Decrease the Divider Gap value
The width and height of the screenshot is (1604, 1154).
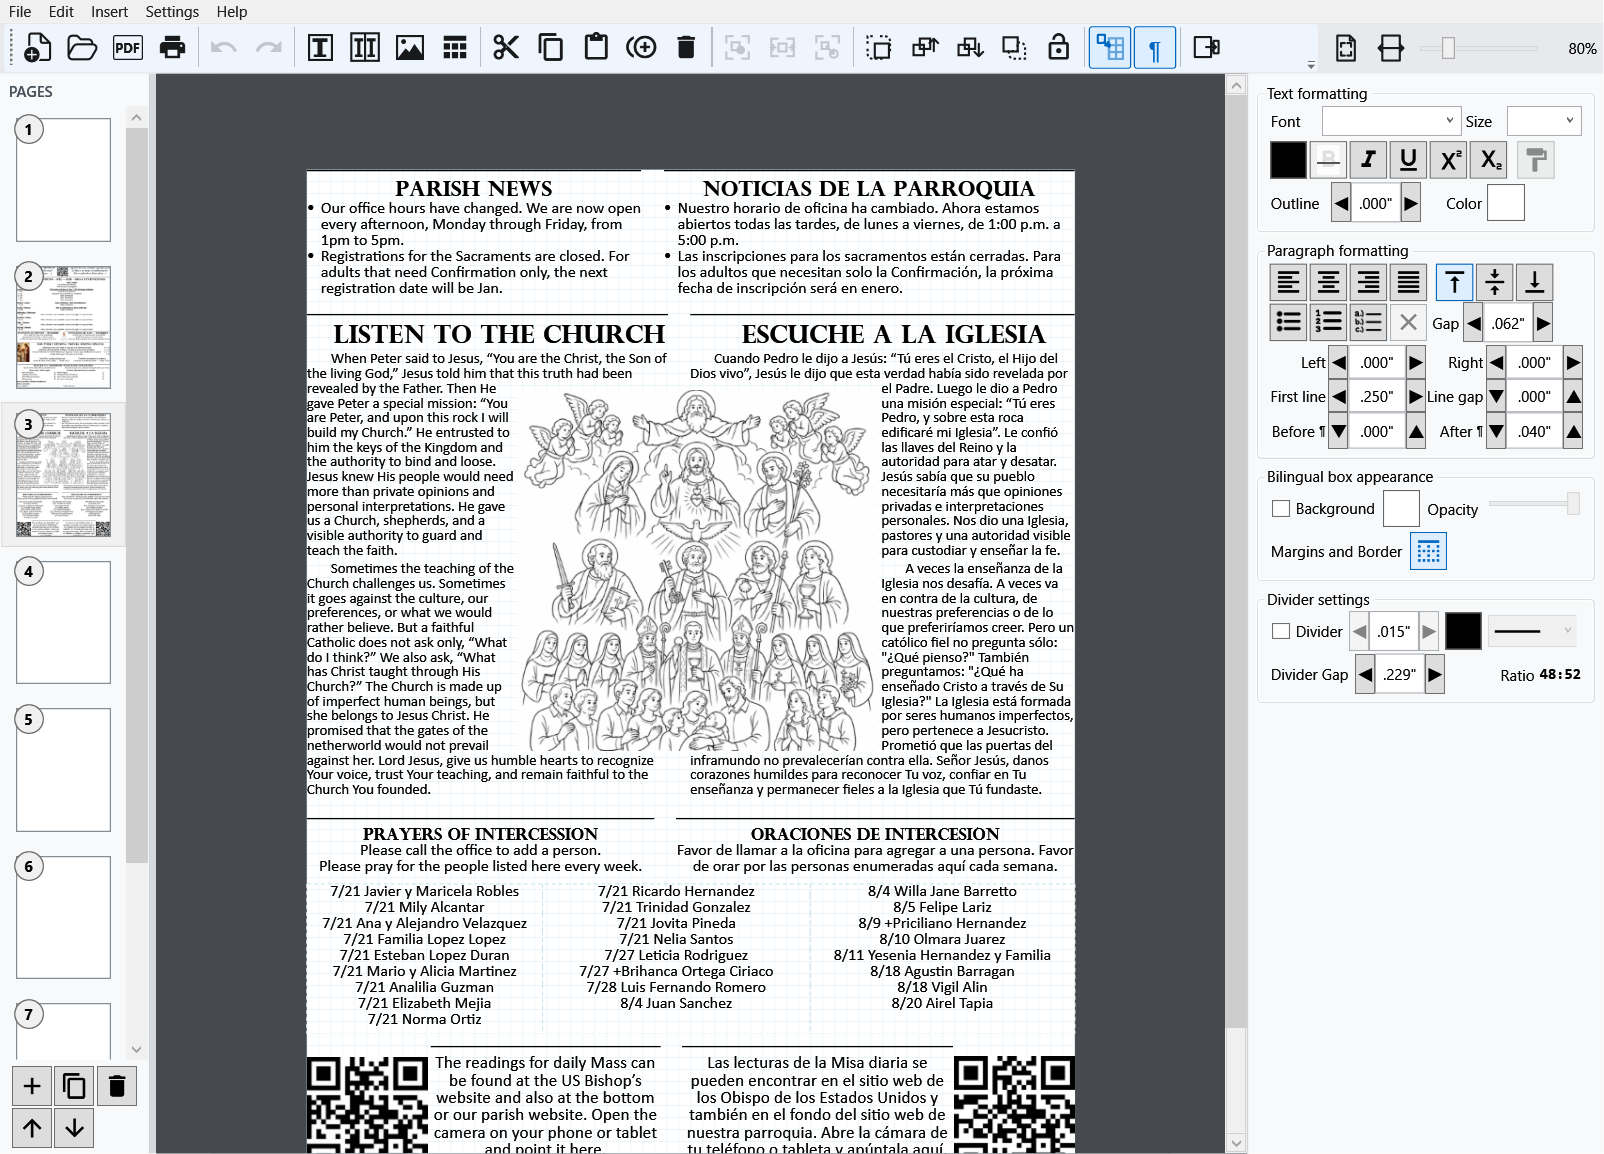coord(1365,675)
